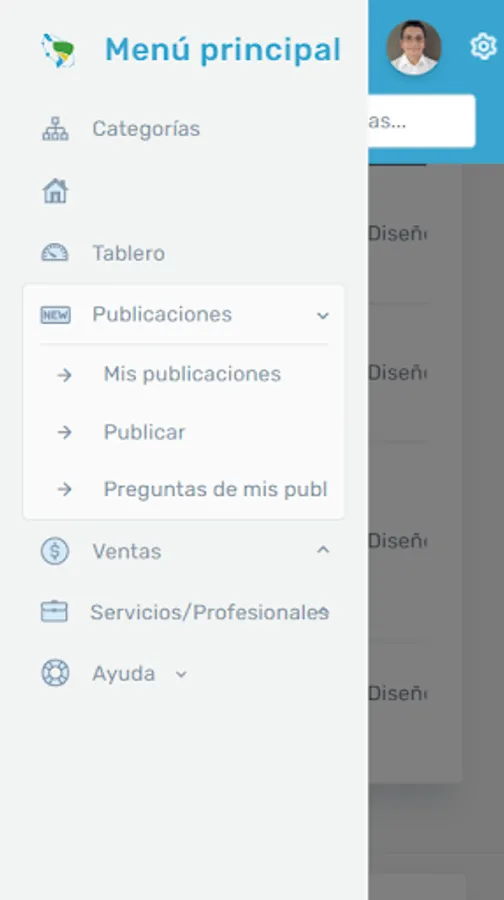Click the Ayuda lifebuoy icon

pyautogui.click(x=55, y=673)
